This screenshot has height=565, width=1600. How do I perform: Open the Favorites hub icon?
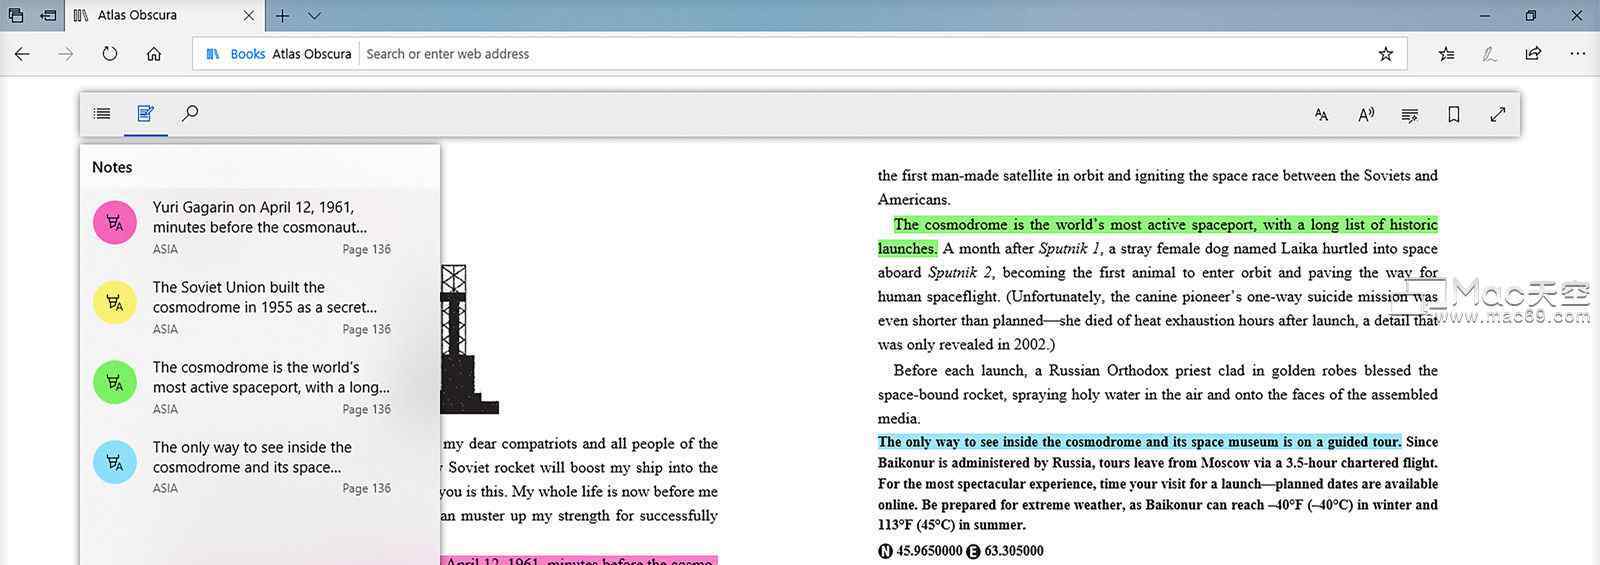tap(1446, 54)
